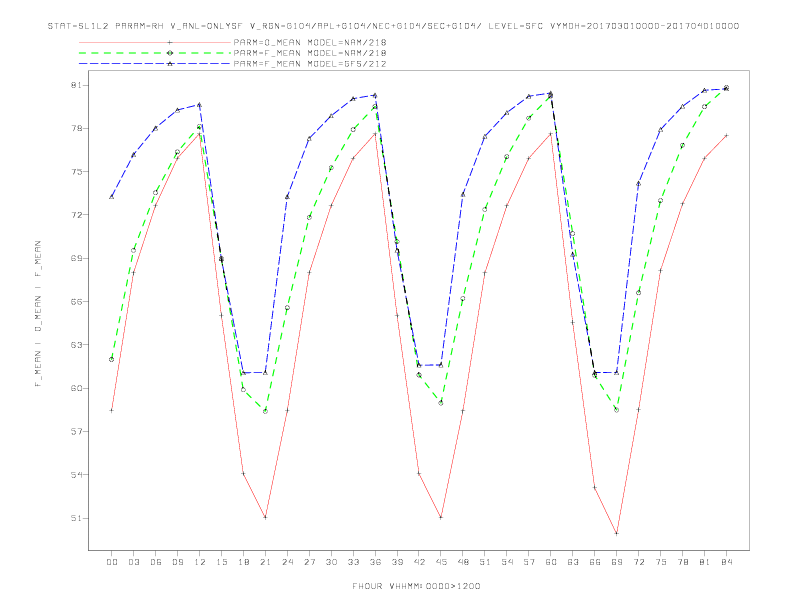Click the green line's circle marker at hour 00
This screenshot has height=612, width=792.
112,360
